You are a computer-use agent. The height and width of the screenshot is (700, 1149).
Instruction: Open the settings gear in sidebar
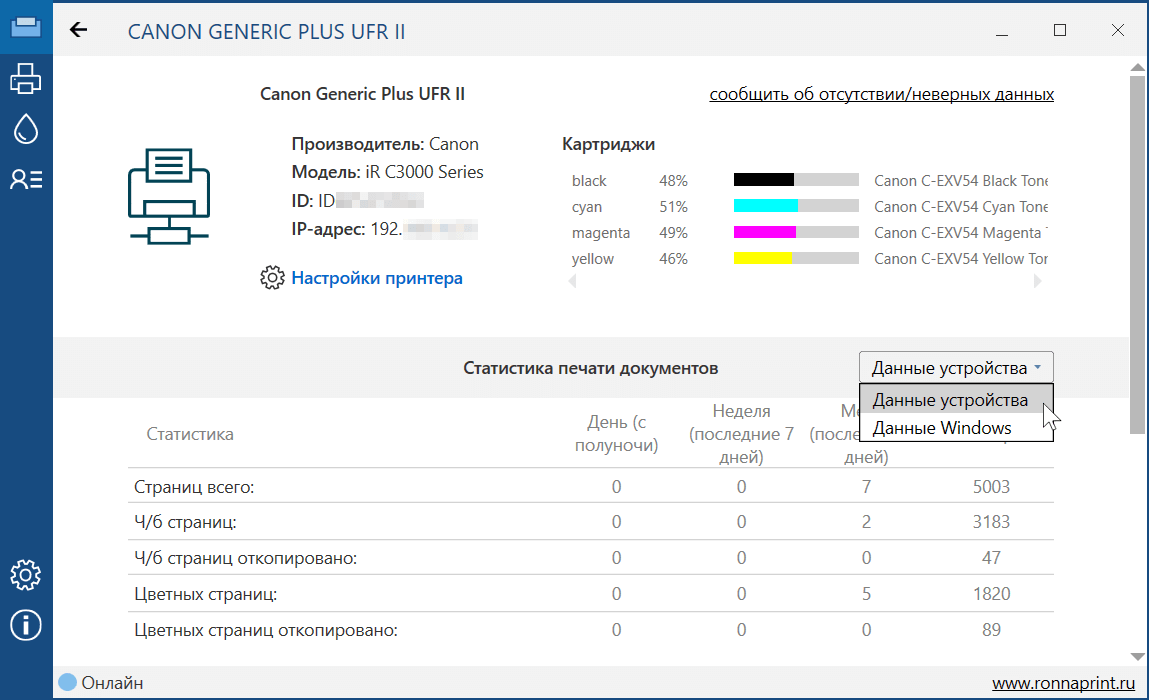click(x=26, y=575)
